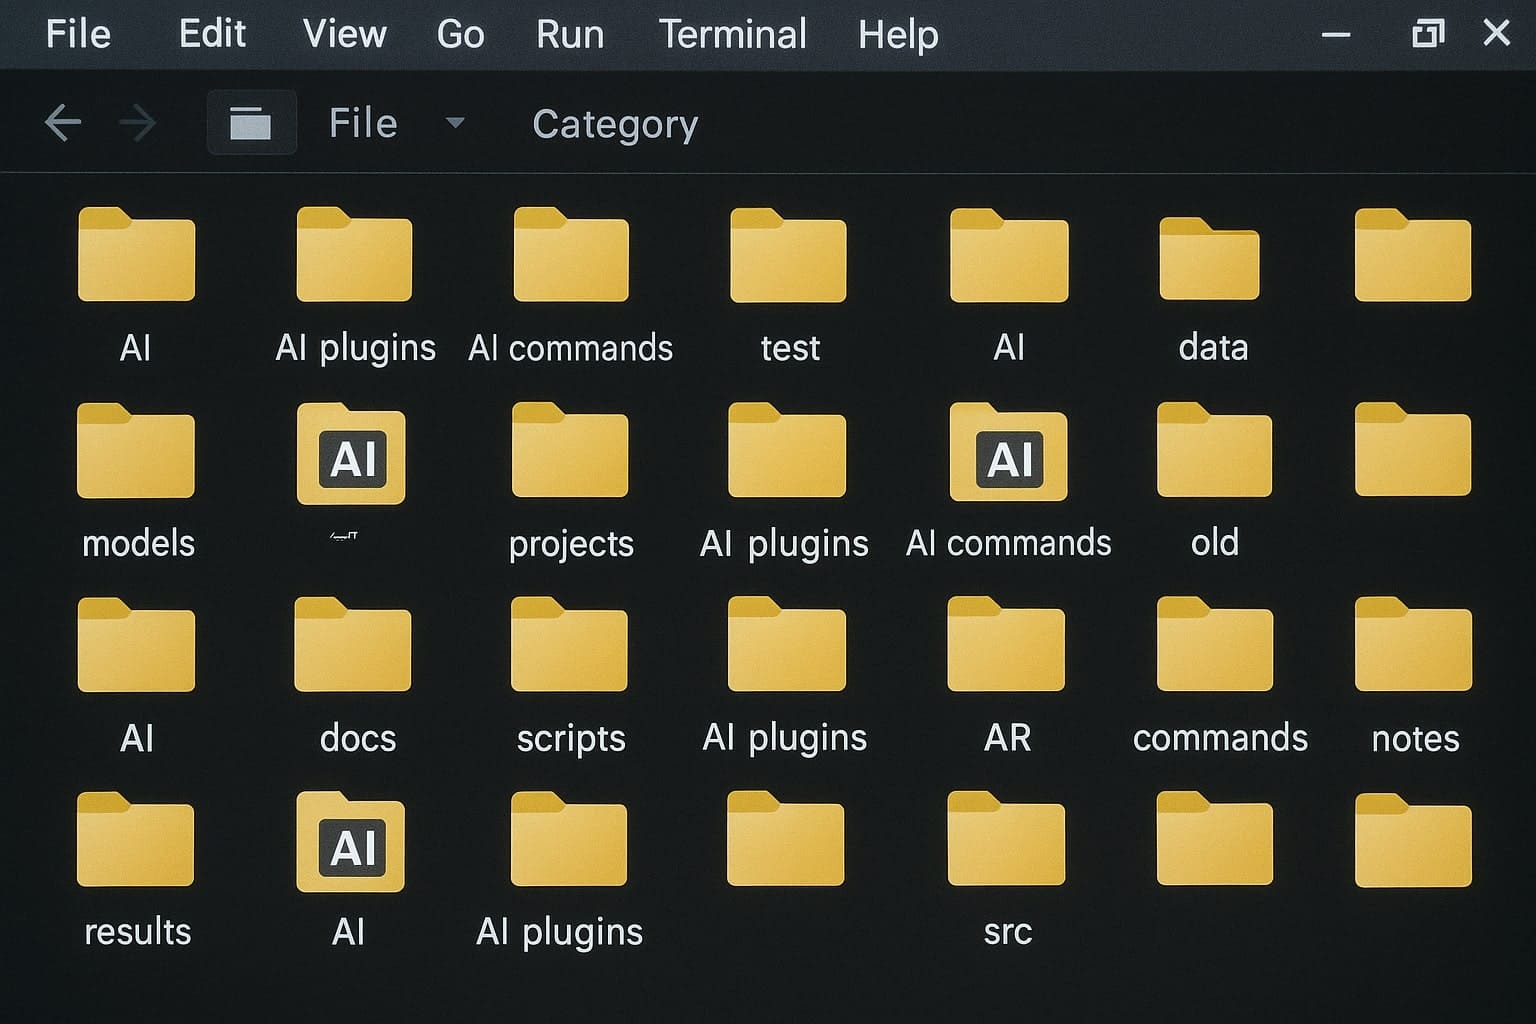This screenshot has height=1024, width=1536.
Task: Select the AR folder
Action: point(1006,645)
